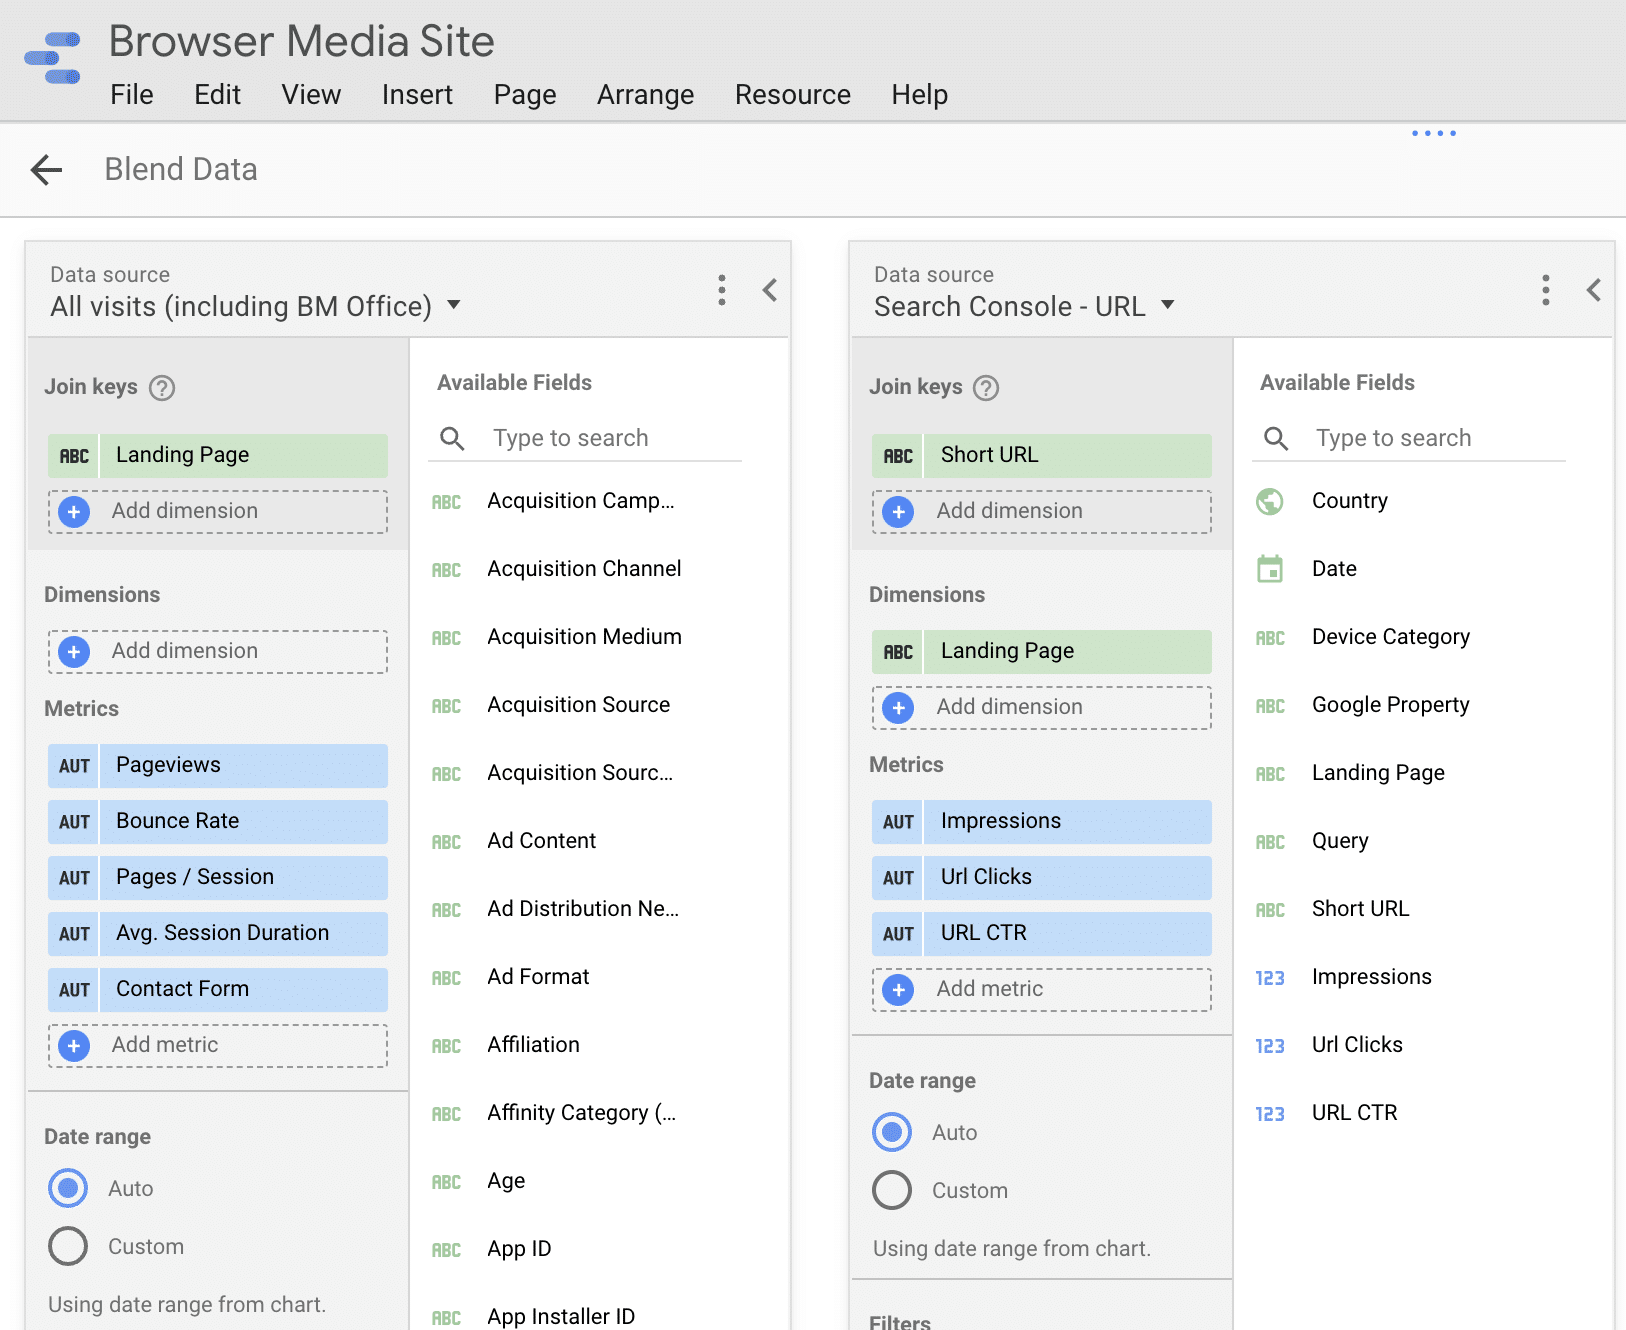The width and height of the screenshot is (1626, 1330).
Task: Click the ABC icon next to Device Category
Action: point(1270,638)
